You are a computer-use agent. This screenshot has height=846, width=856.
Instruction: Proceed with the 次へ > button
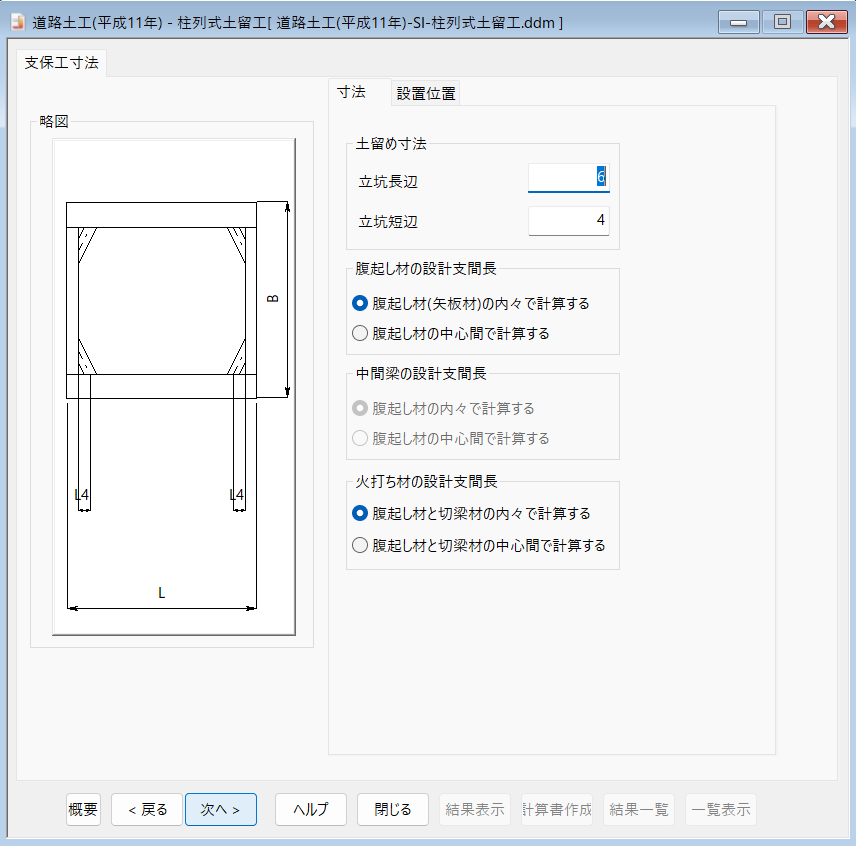[221, 809]
